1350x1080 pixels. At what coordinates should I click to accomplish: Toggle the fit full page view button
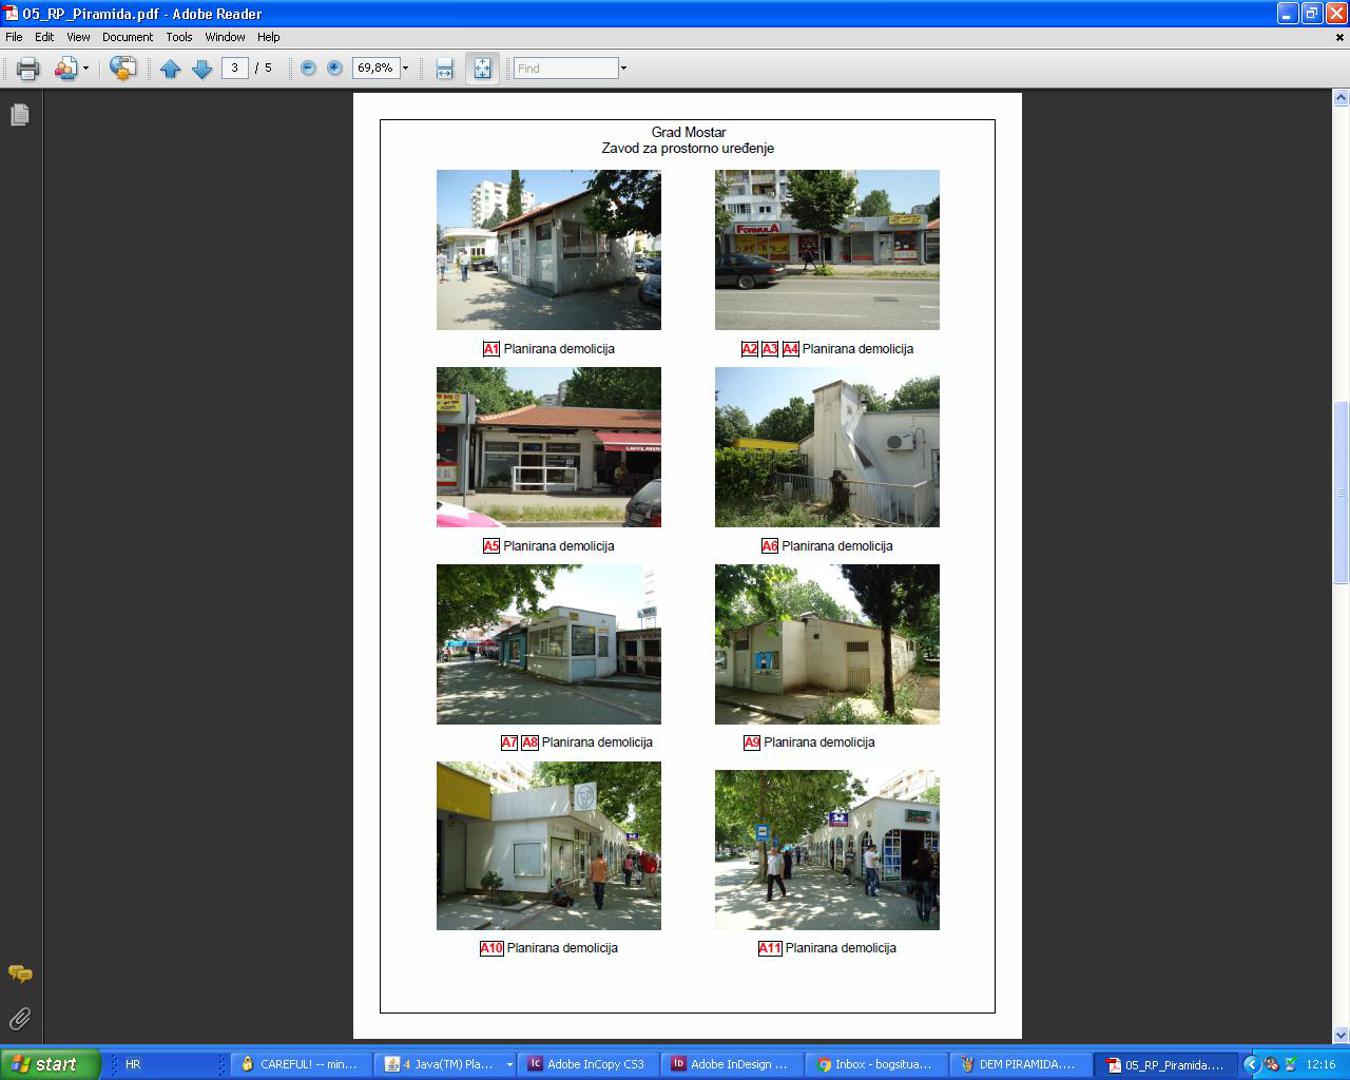click(482, 68)
